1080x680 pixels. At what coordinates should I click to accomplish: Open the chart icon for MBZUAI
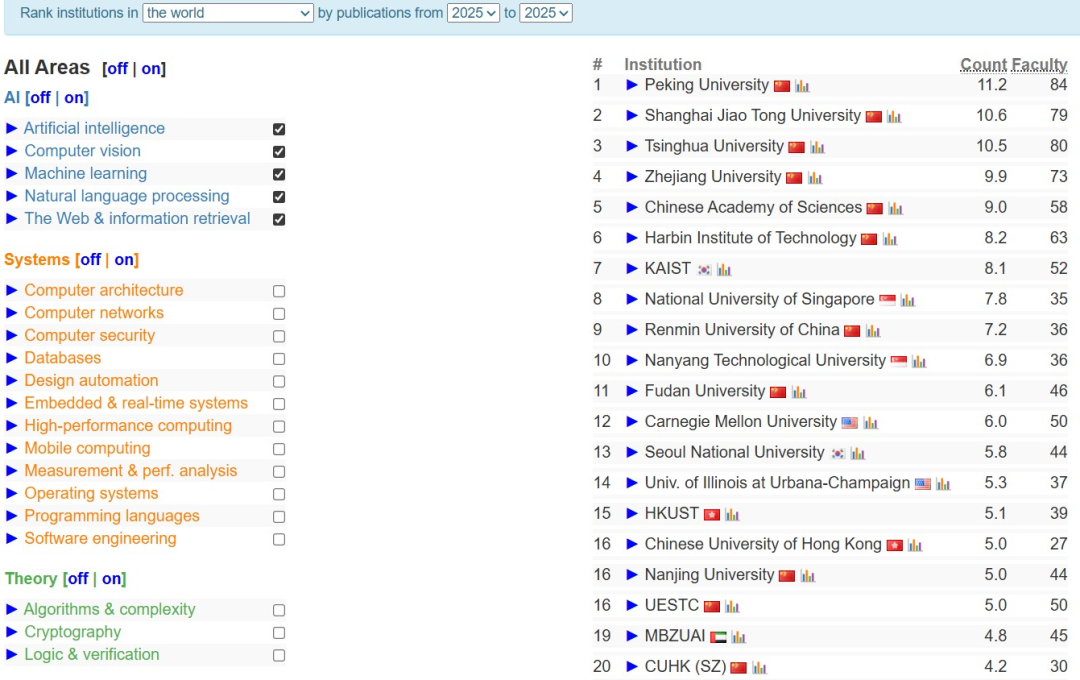point(738,637)
